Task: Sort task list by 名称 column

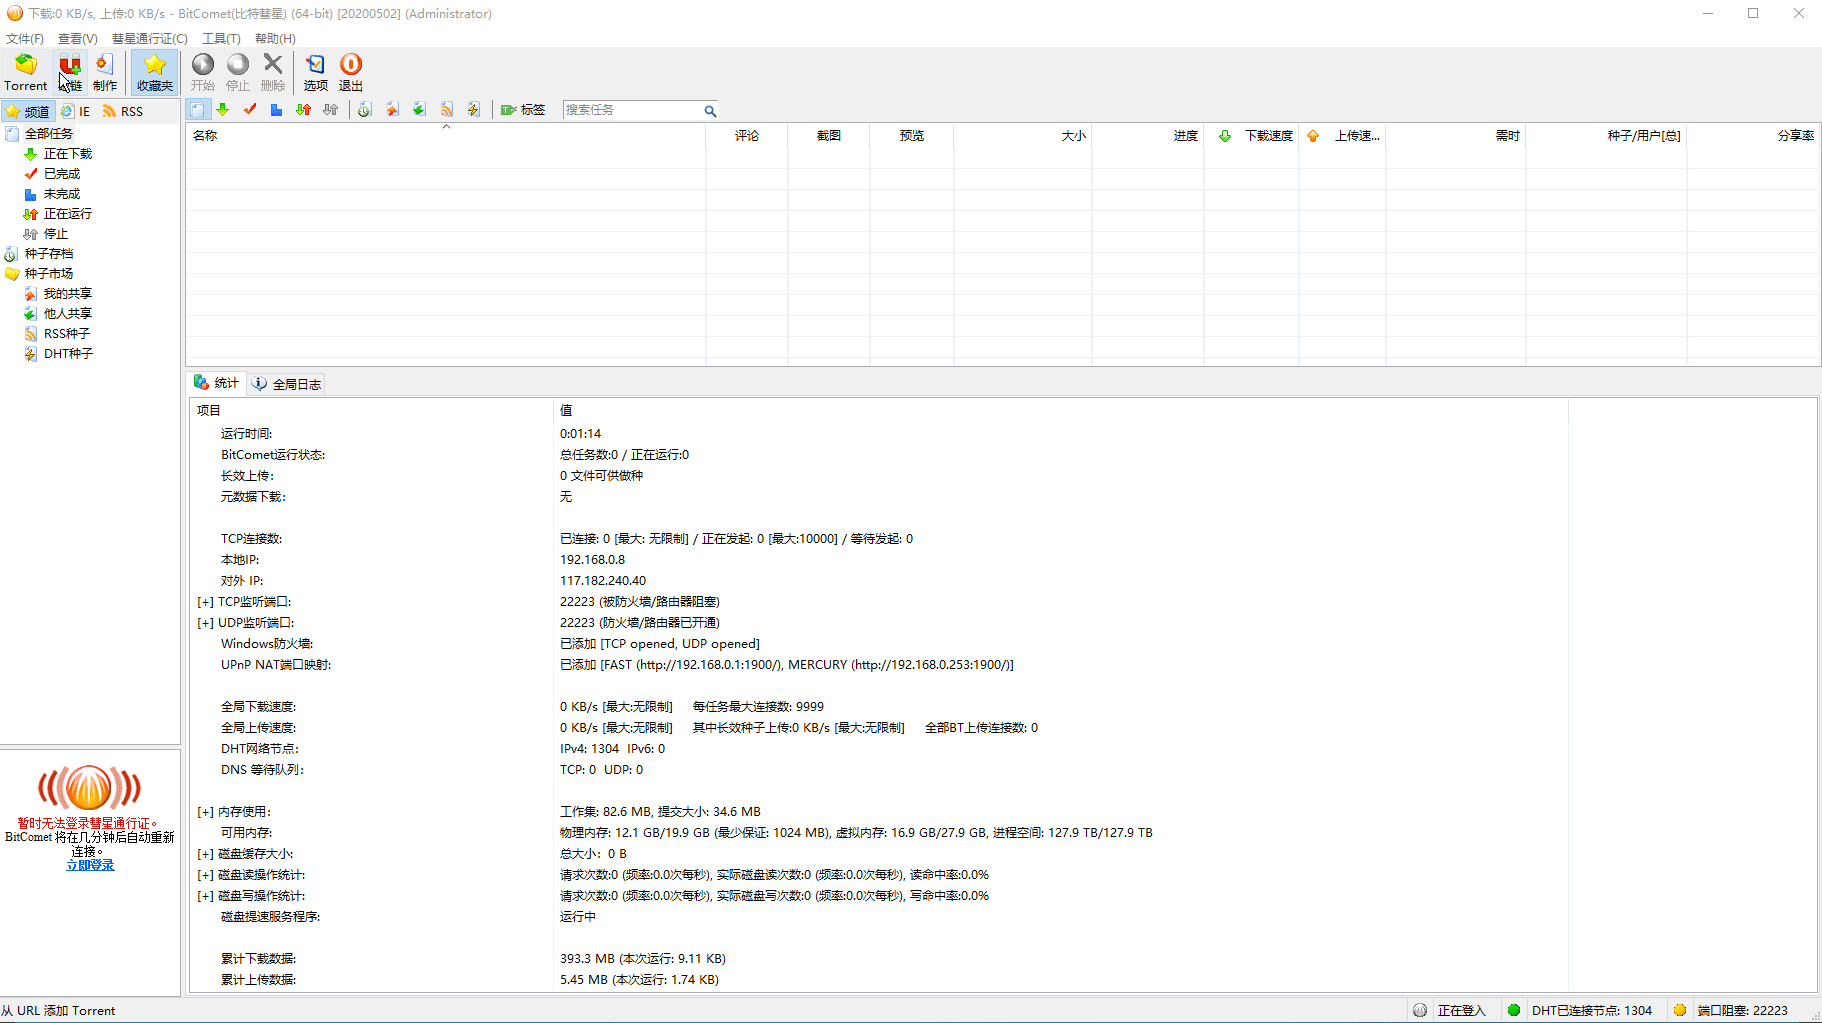Action: (x=446, y=136)
